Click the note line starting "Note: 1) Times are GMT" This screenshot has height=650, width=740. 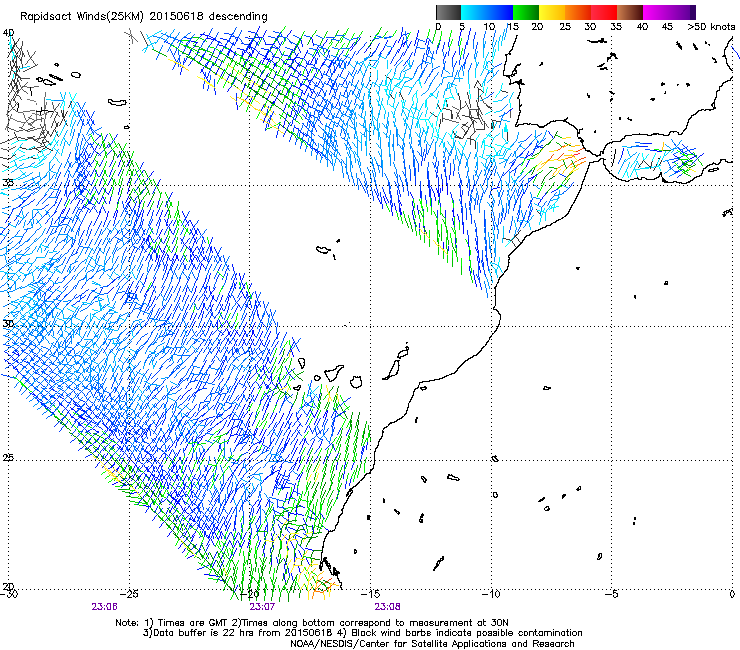312,623
